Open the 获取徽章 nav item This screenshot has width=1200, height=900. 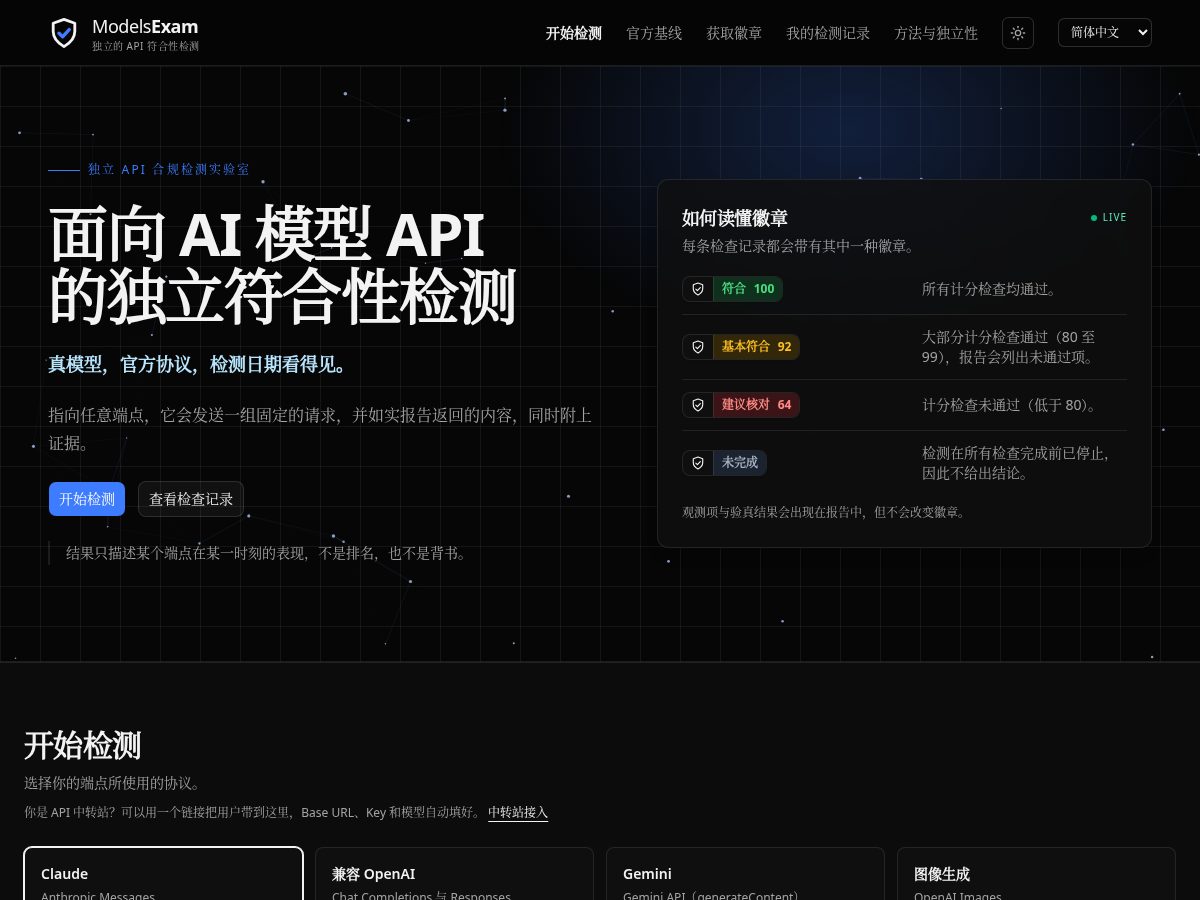pyautogui.click(x=734, y=33)
